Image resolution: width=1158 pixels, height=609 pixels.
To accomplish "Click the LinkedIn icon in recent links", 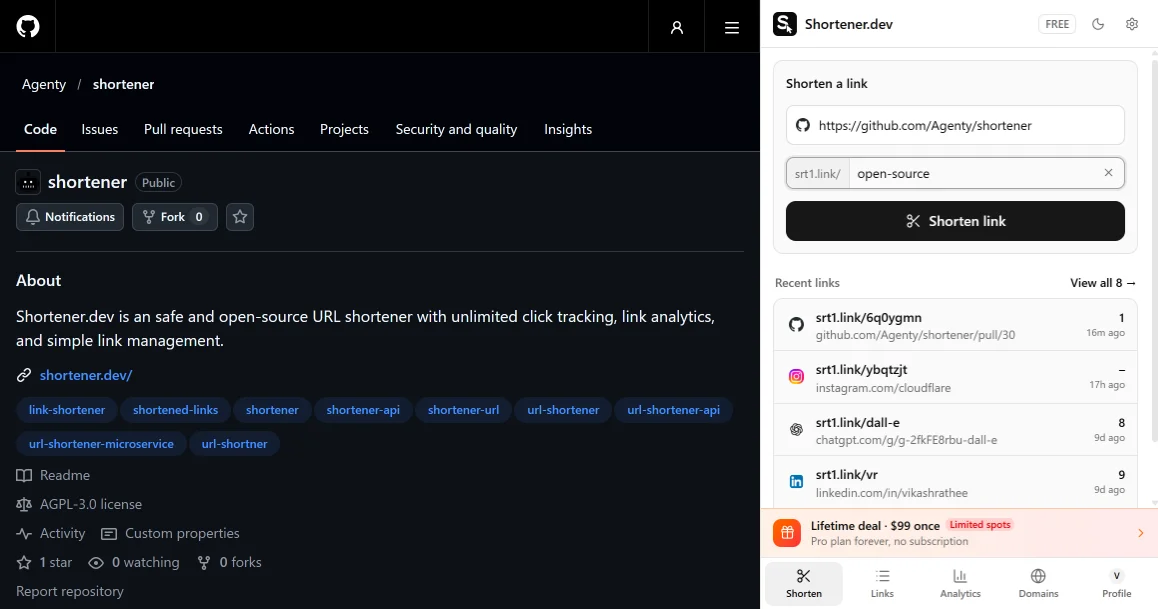I will (796, 481).
